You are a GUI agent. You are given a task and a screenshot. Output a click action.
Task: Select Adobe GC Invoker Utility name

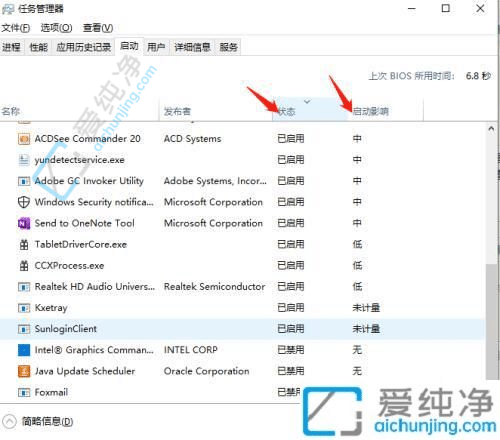click(x=89, y=181)
